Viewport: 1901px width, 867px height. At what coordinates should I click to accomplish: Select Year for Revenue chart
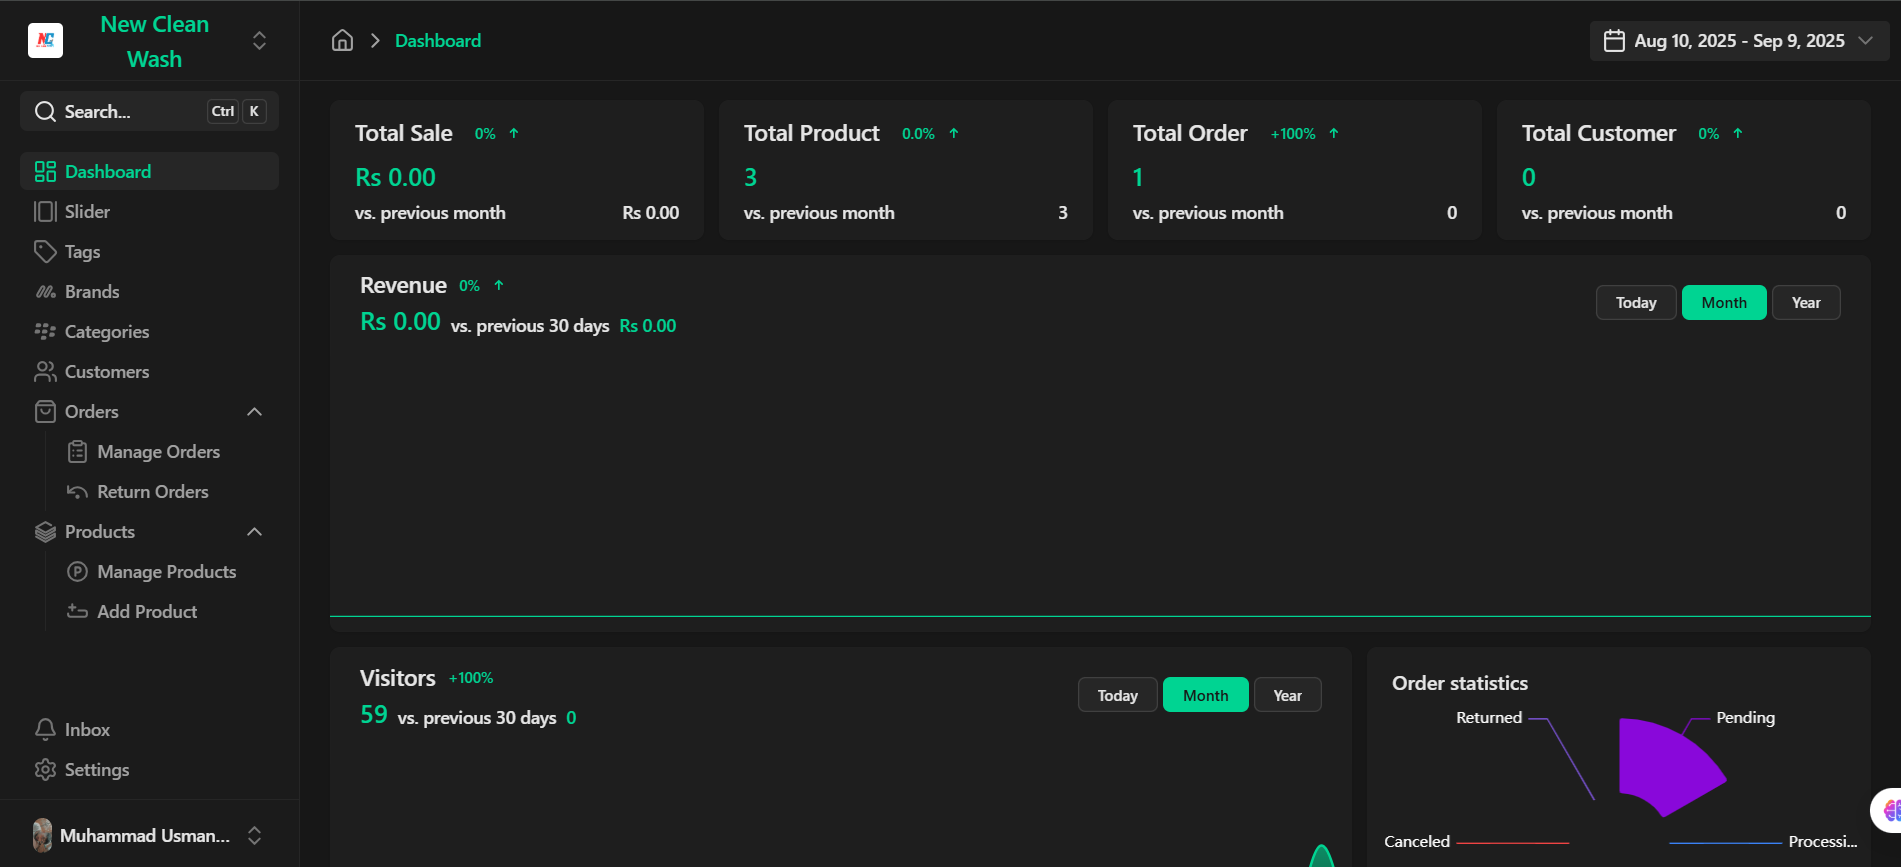coord(1806,303)
